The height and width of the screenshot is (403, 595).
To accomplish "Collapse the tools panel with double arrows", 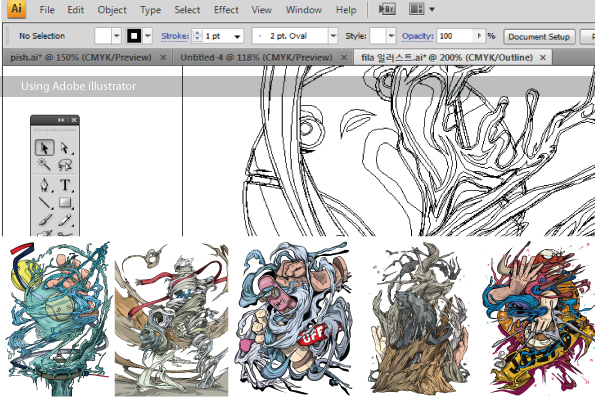I will (61, 120).
